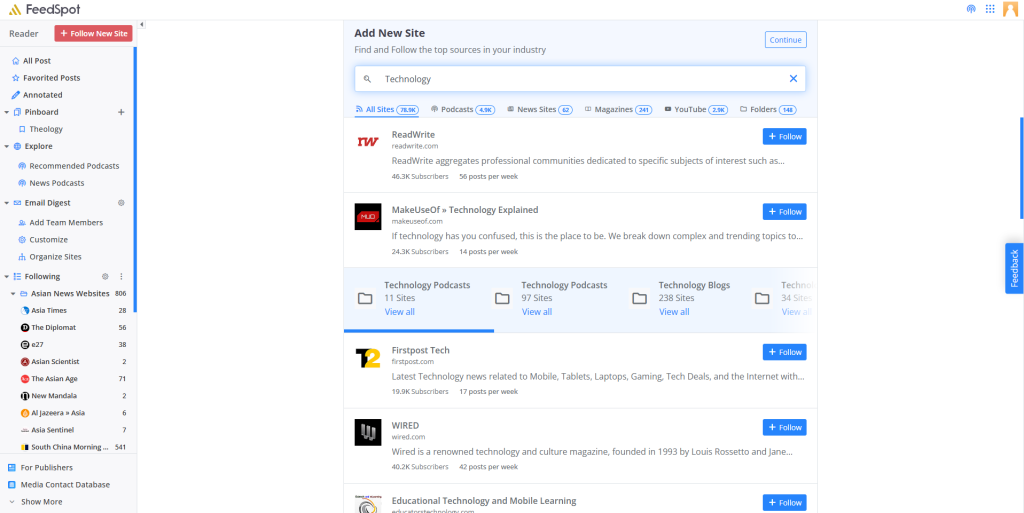Collapse the Asian News Websites folder

tap(13, 294)
